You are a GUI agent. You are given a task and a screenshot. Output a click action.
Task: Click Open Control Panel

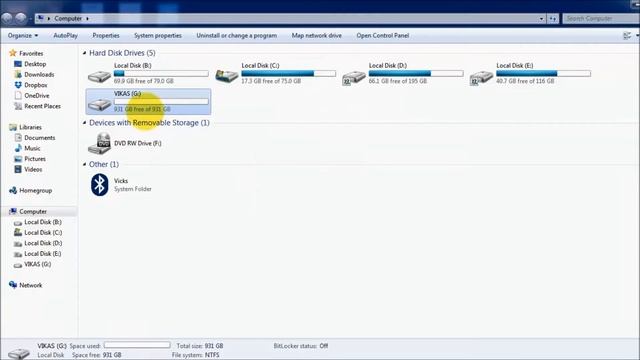tap(382, 36)
